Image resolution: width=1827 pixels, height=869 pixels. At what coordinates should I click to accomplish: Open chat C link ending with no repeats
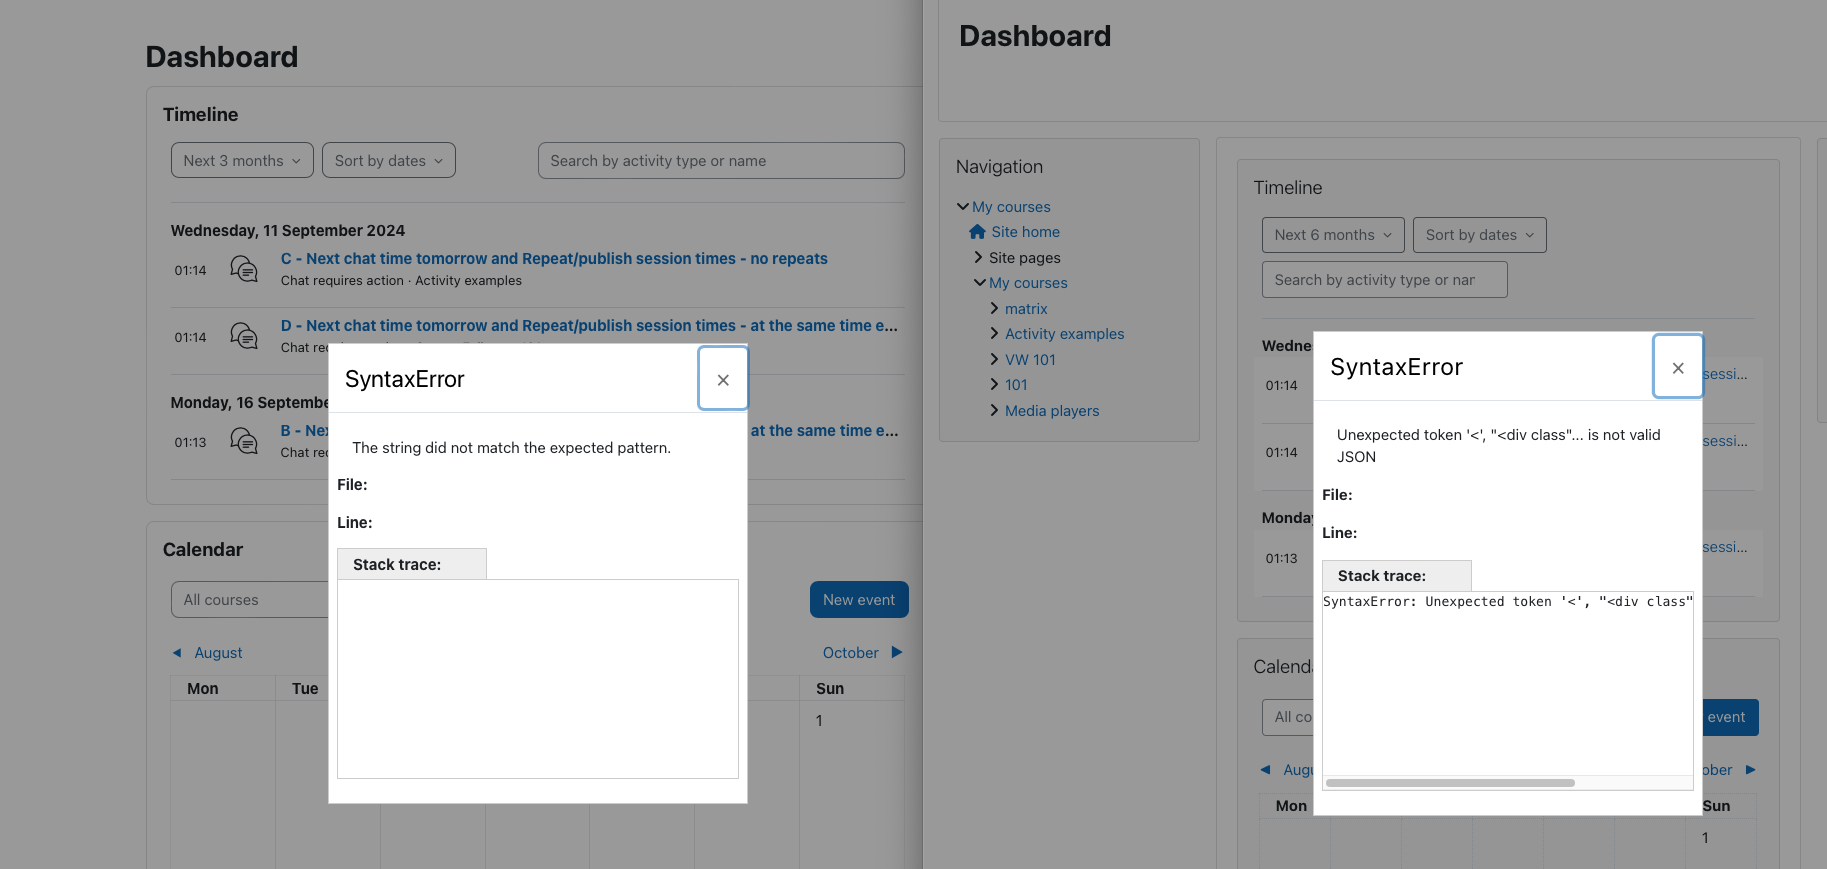[554, 258]
